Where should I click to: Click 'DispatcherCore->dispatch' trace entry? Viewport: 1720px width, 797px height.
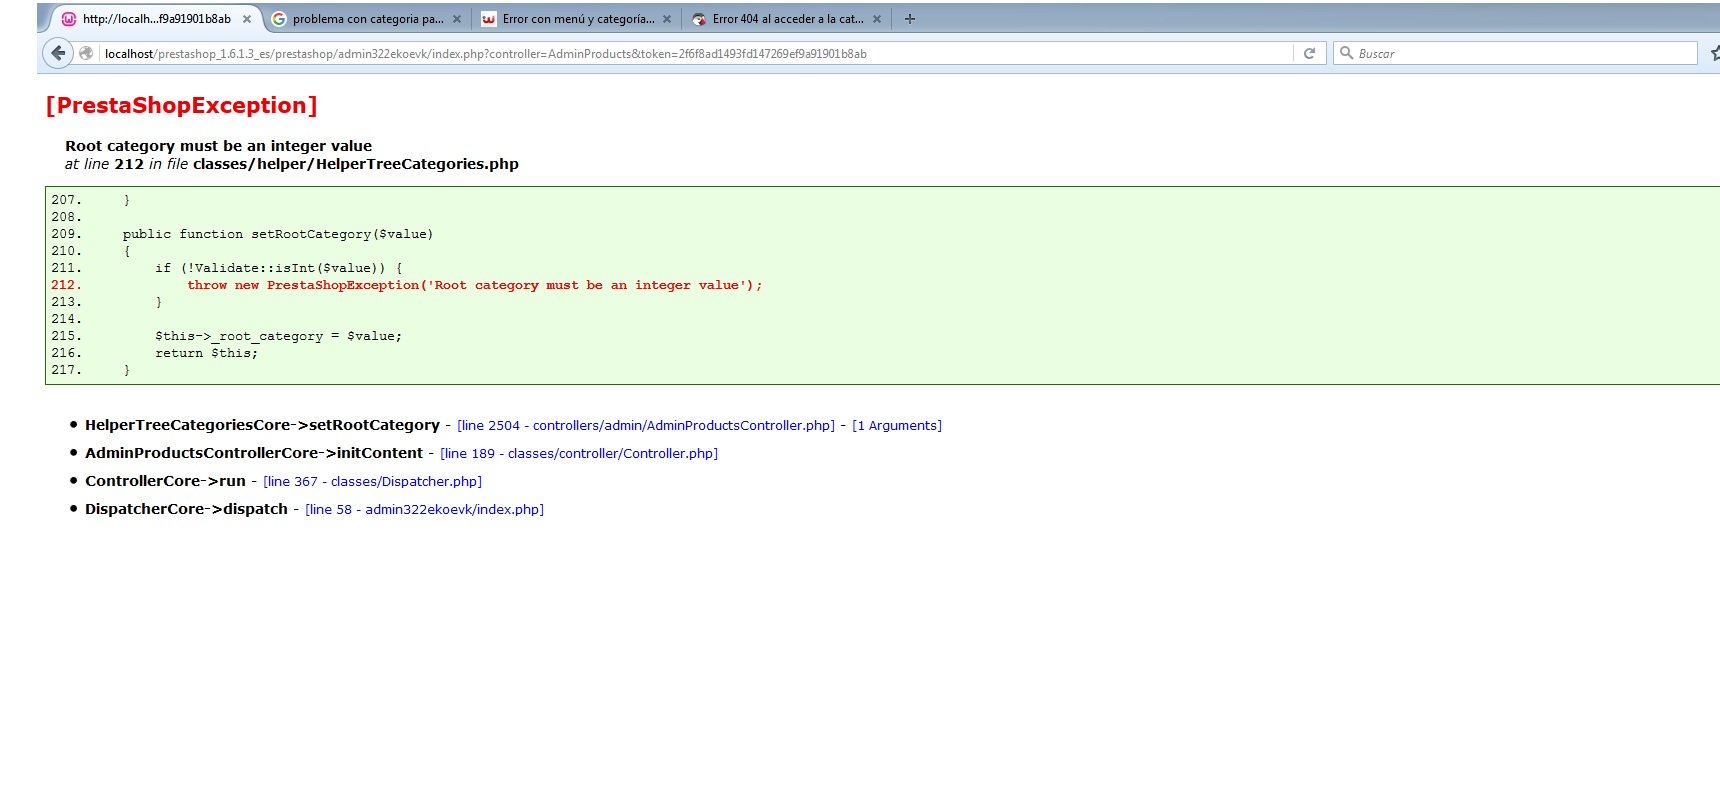(186, 509)
